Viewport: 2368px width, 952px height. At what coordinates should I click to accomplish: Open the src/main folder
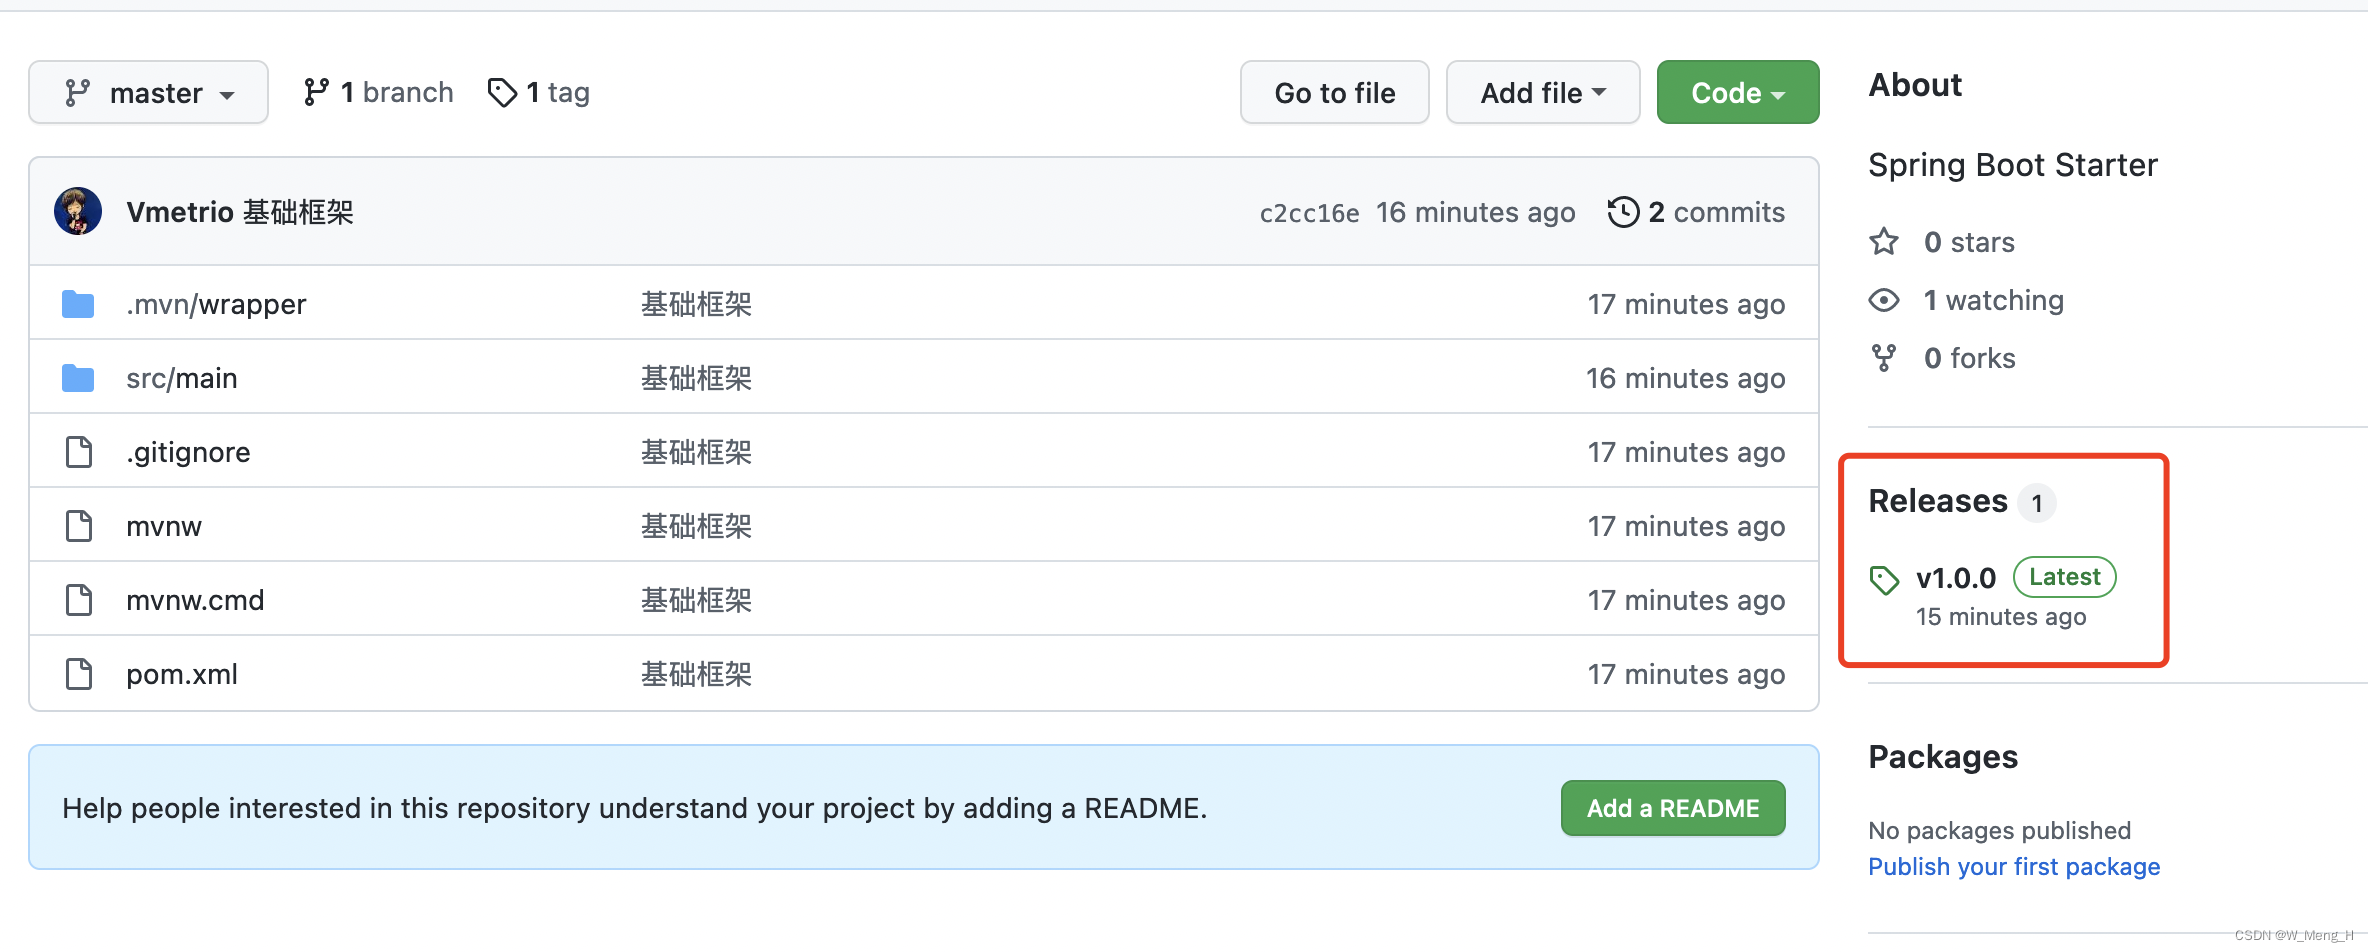(181, 377)
